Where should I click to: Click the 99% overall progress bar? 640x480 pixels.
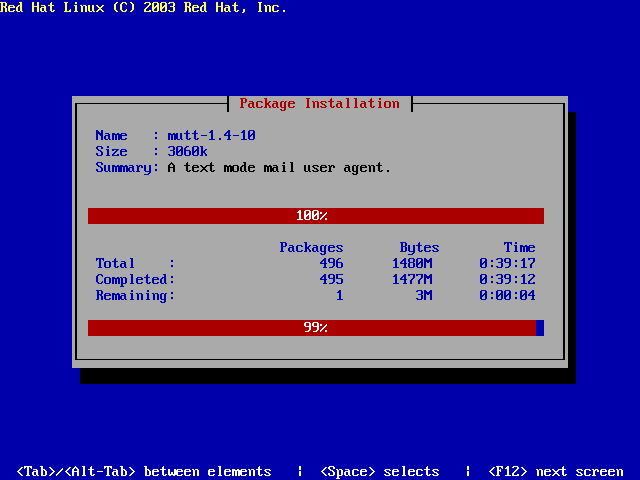316,328
